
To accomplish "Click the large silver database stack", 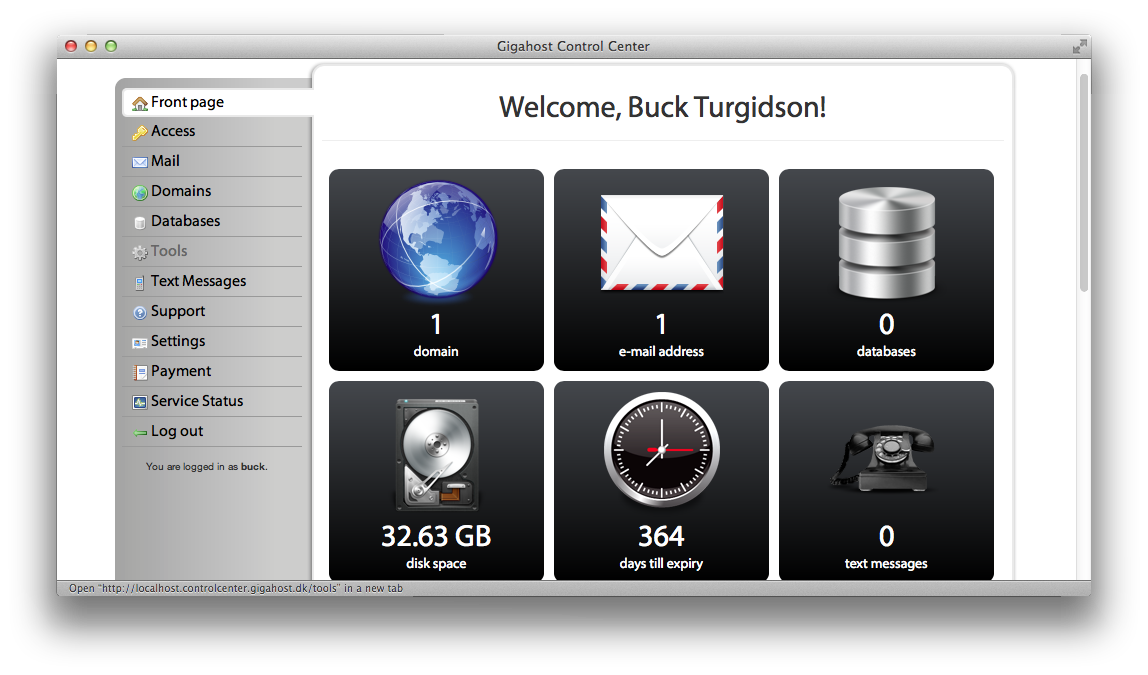I will coord(887,242).
